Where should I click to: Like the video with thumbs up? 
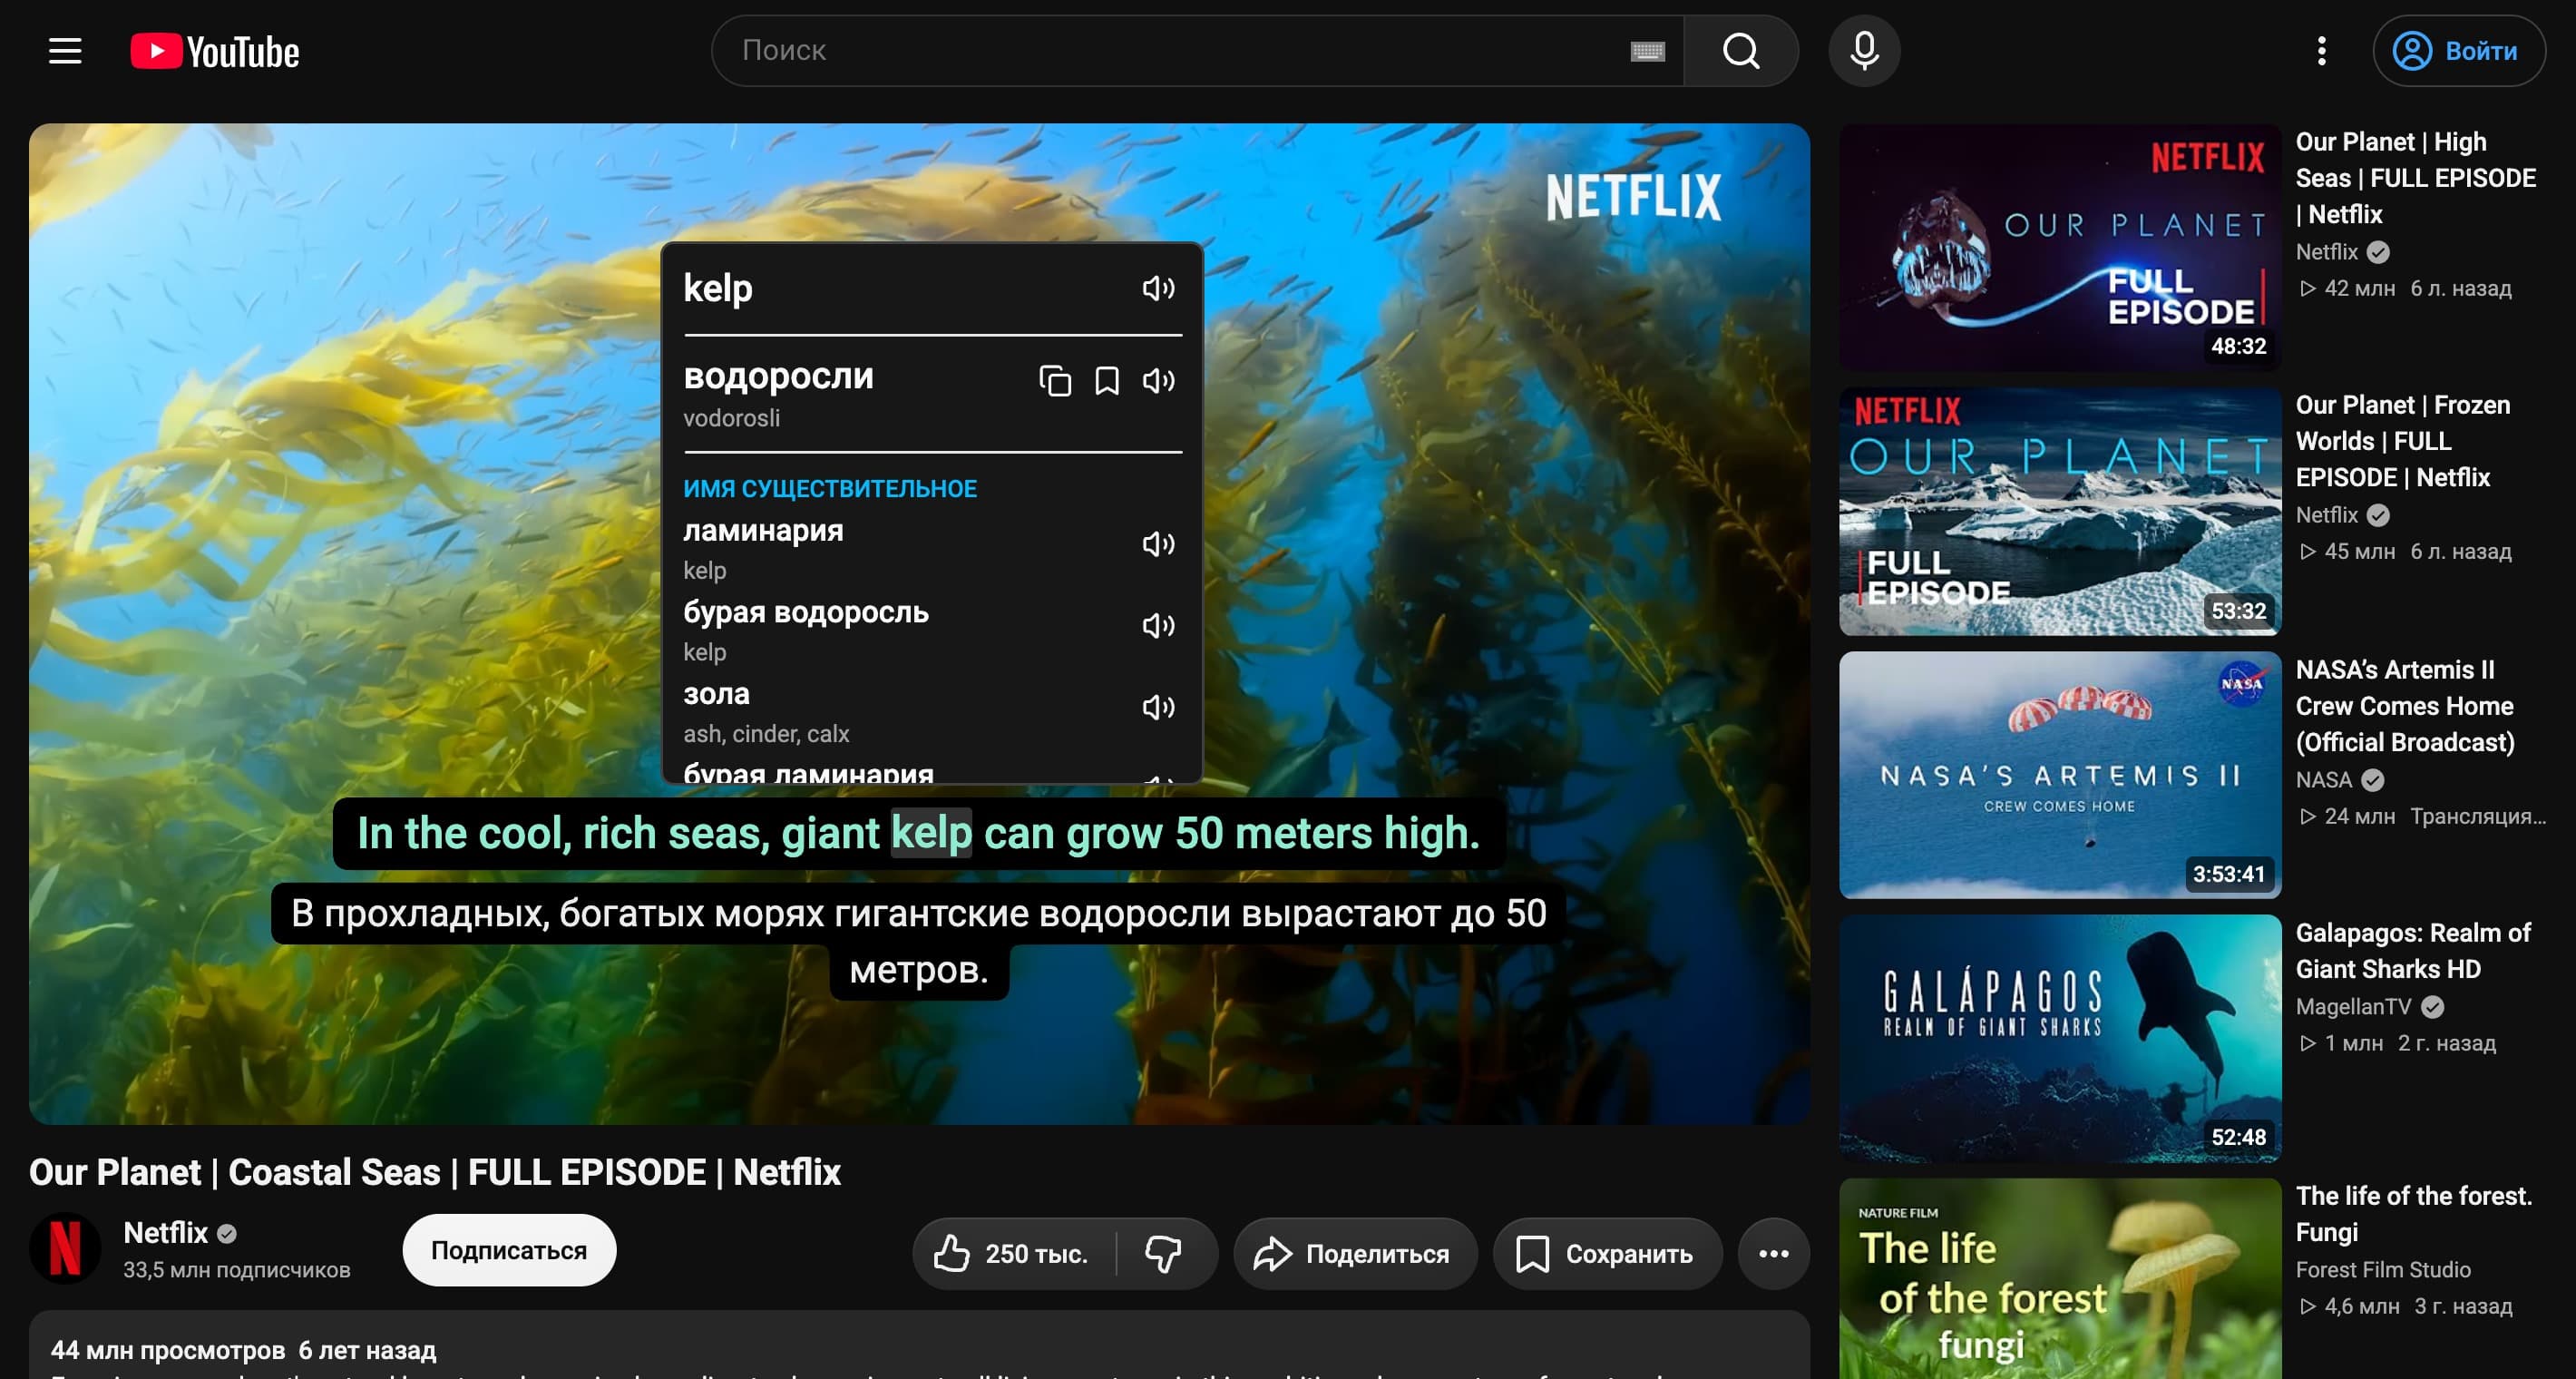1012,1254
